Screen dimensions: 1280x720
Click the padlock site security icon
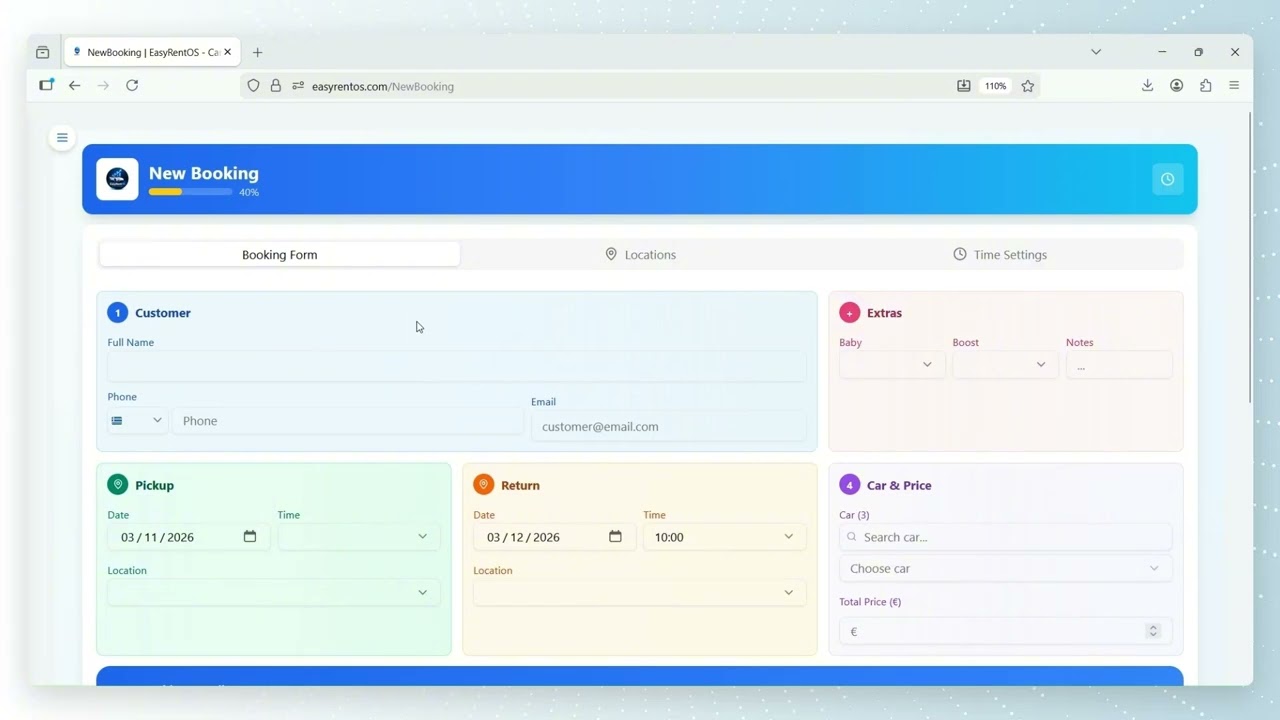(x=276, y=86)
